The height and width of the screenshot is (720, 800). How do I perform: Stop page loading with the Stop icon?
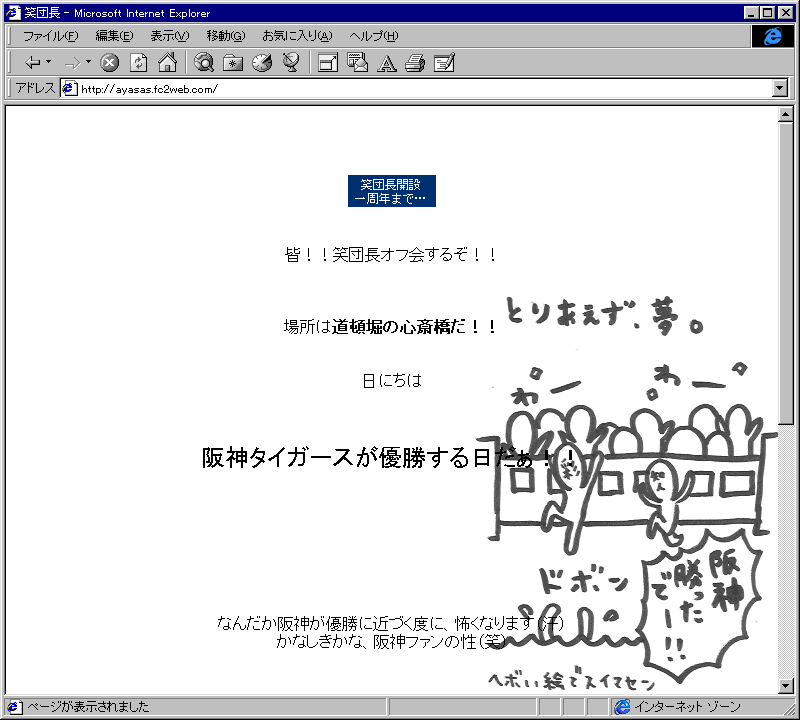109,63
